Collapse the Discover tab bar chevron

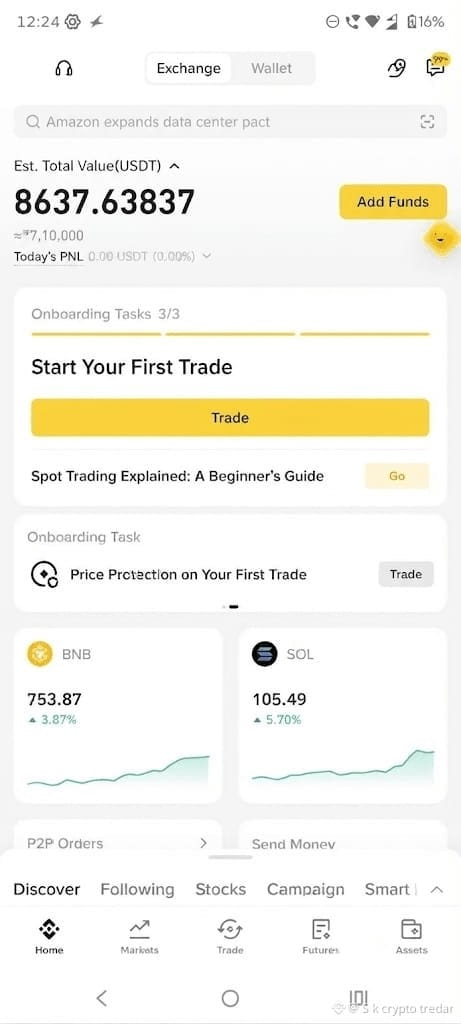[438, 889]
